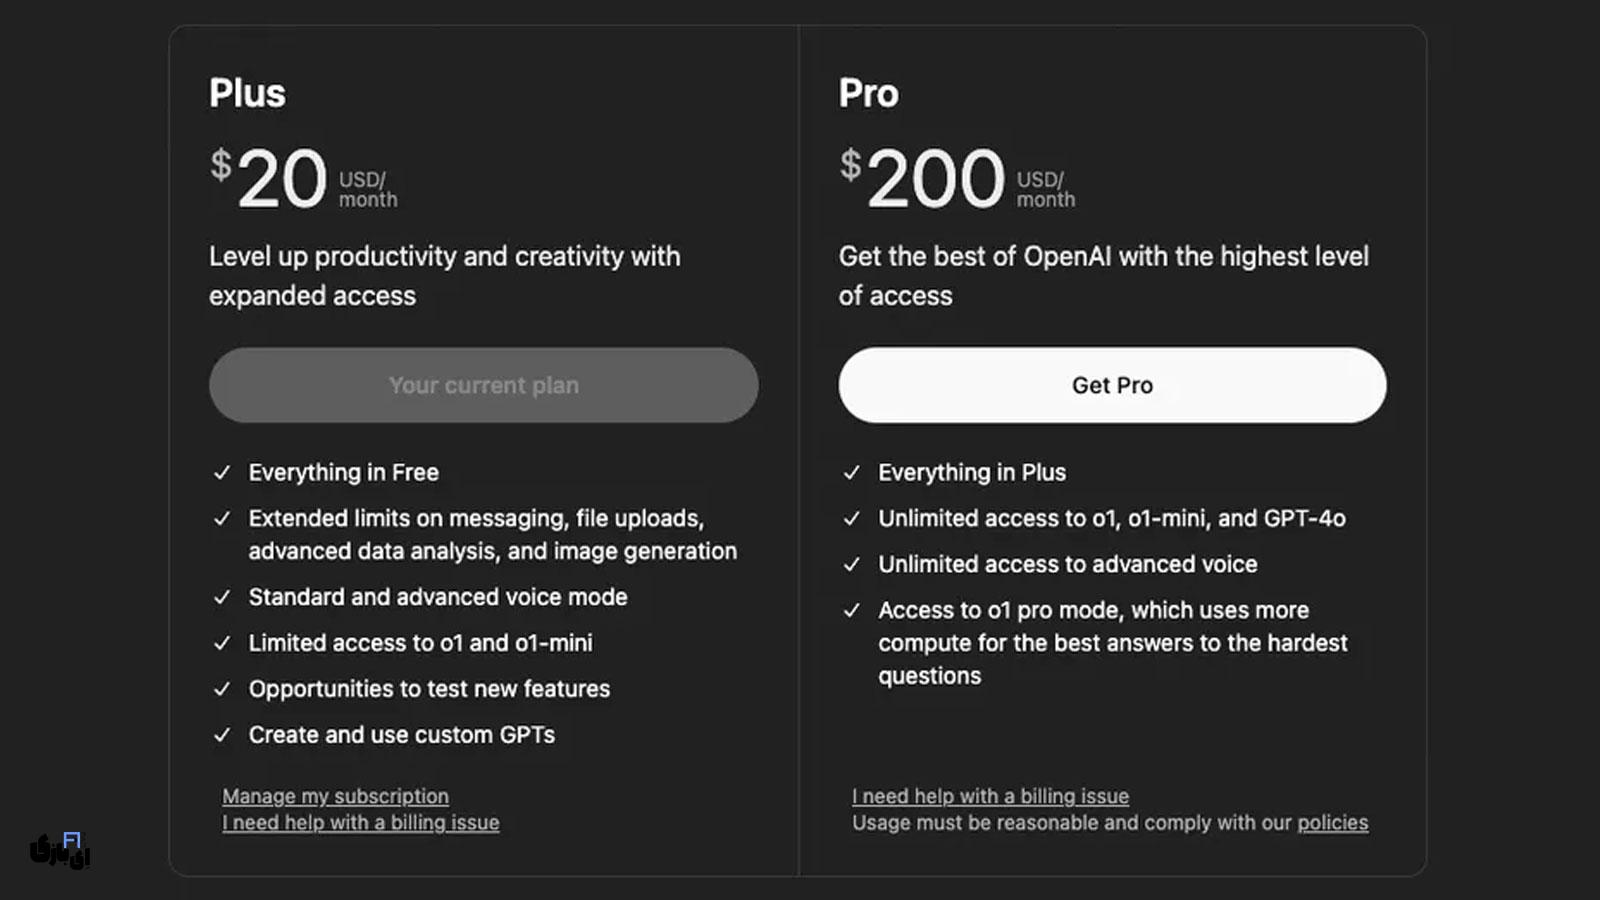
Task: Click checkmark beside Unlimited access to advanced voice
Action: [x=852, y=565]
